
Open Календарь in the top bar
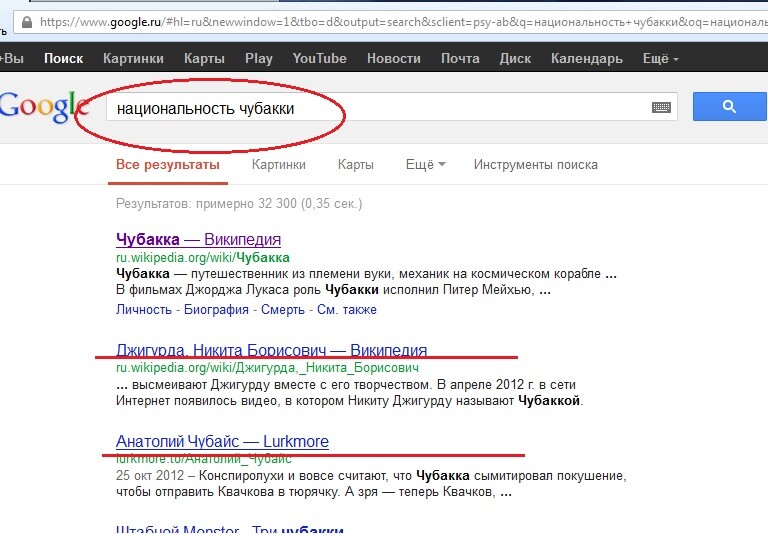coord(586,59)
